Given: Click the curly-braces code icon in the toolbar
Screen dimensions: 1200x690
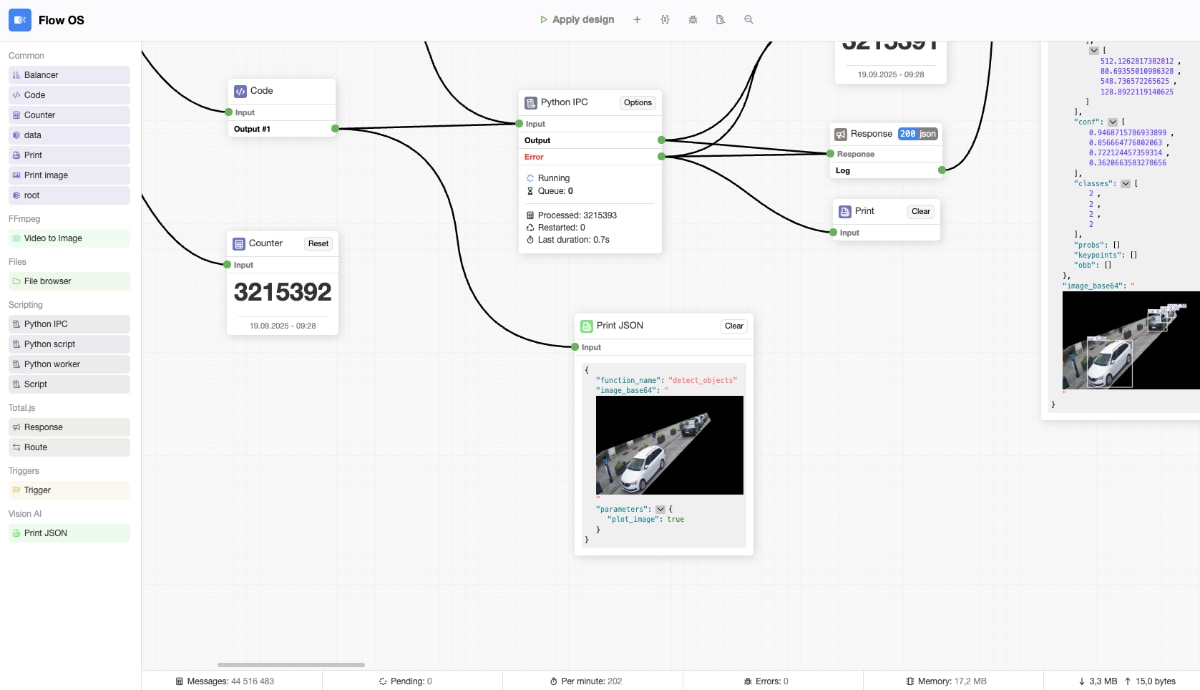Looking at the screenshot, I should point(665,19).
